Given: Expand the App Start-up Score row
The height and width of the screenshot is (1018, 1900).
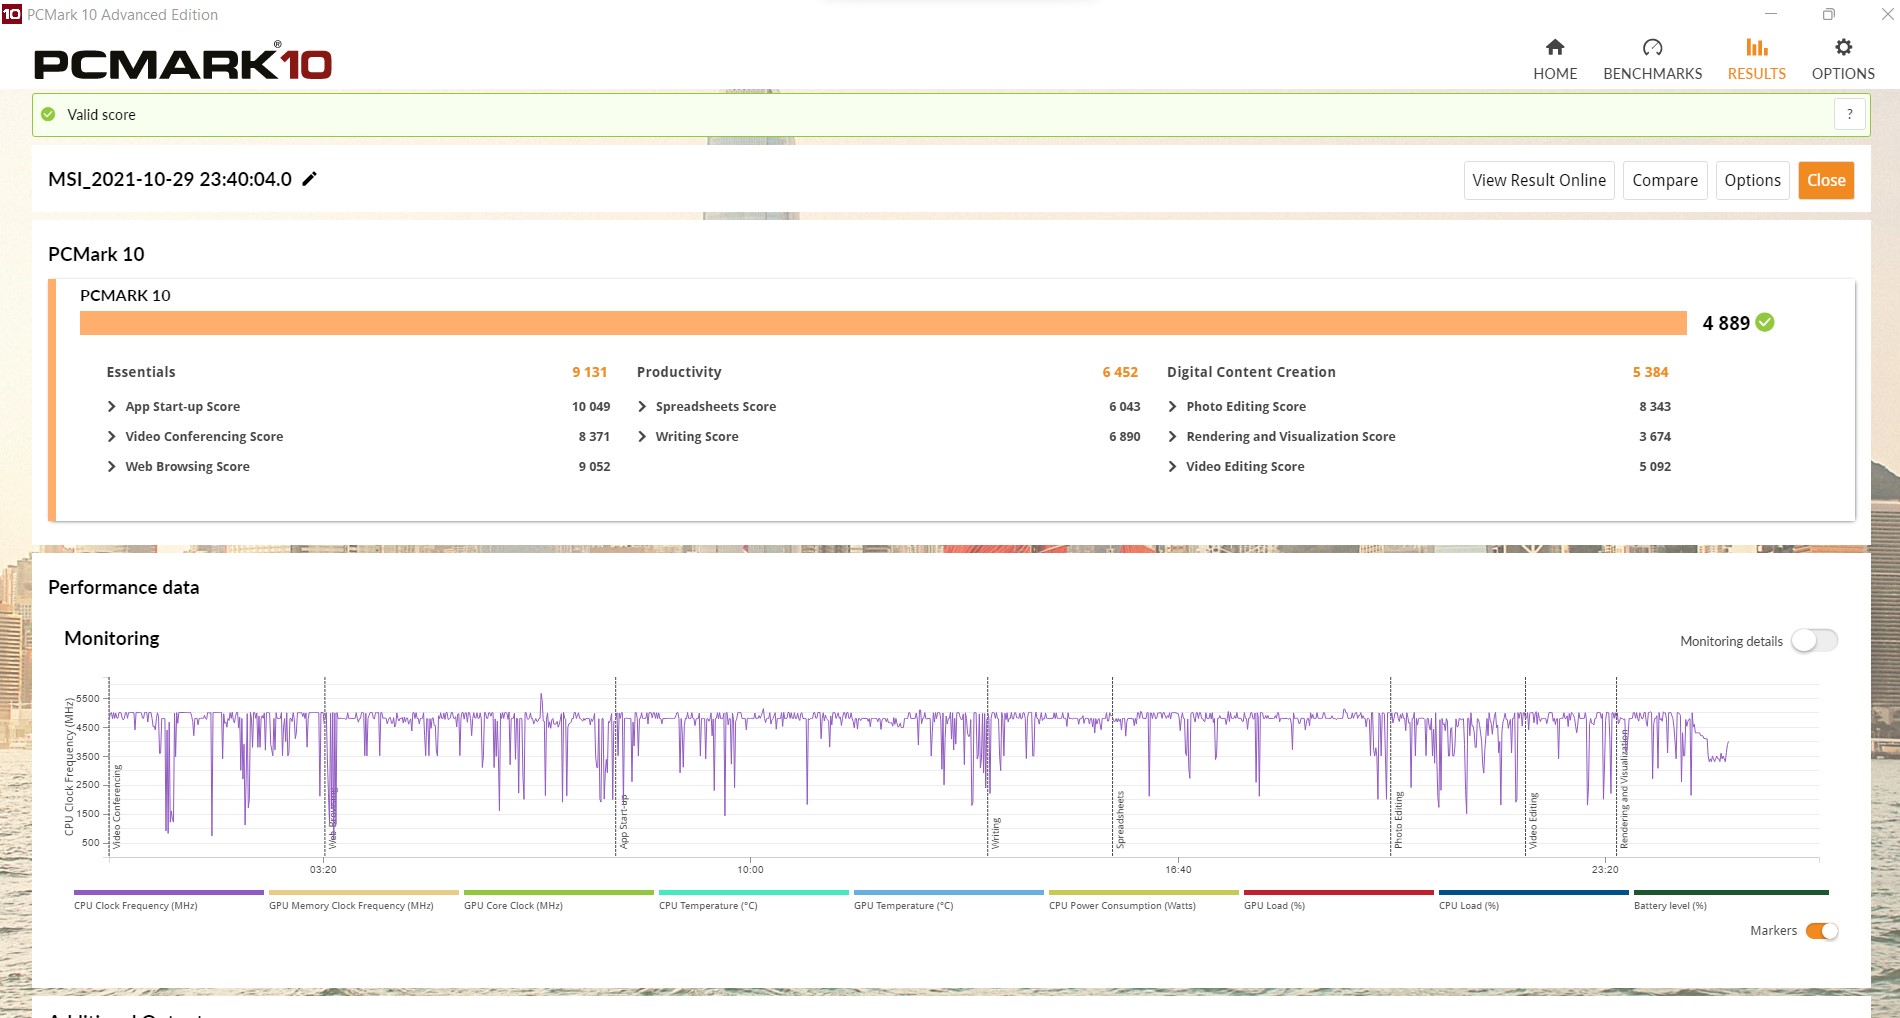Looking at the screenshot, I should [112, 407].
